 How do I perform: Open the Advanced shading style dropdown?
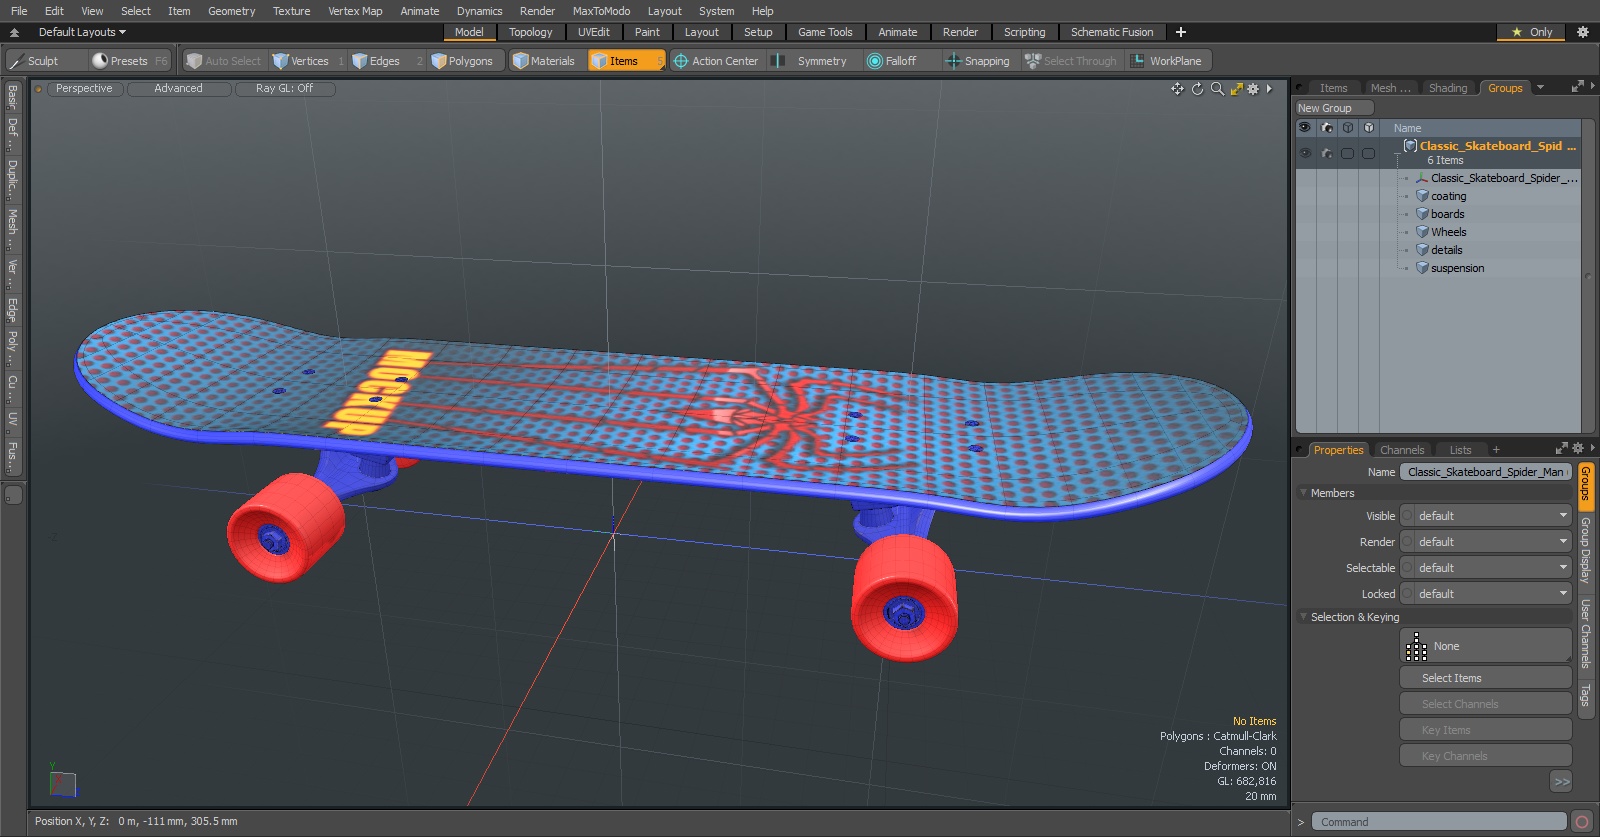click(x=179, y=88)
